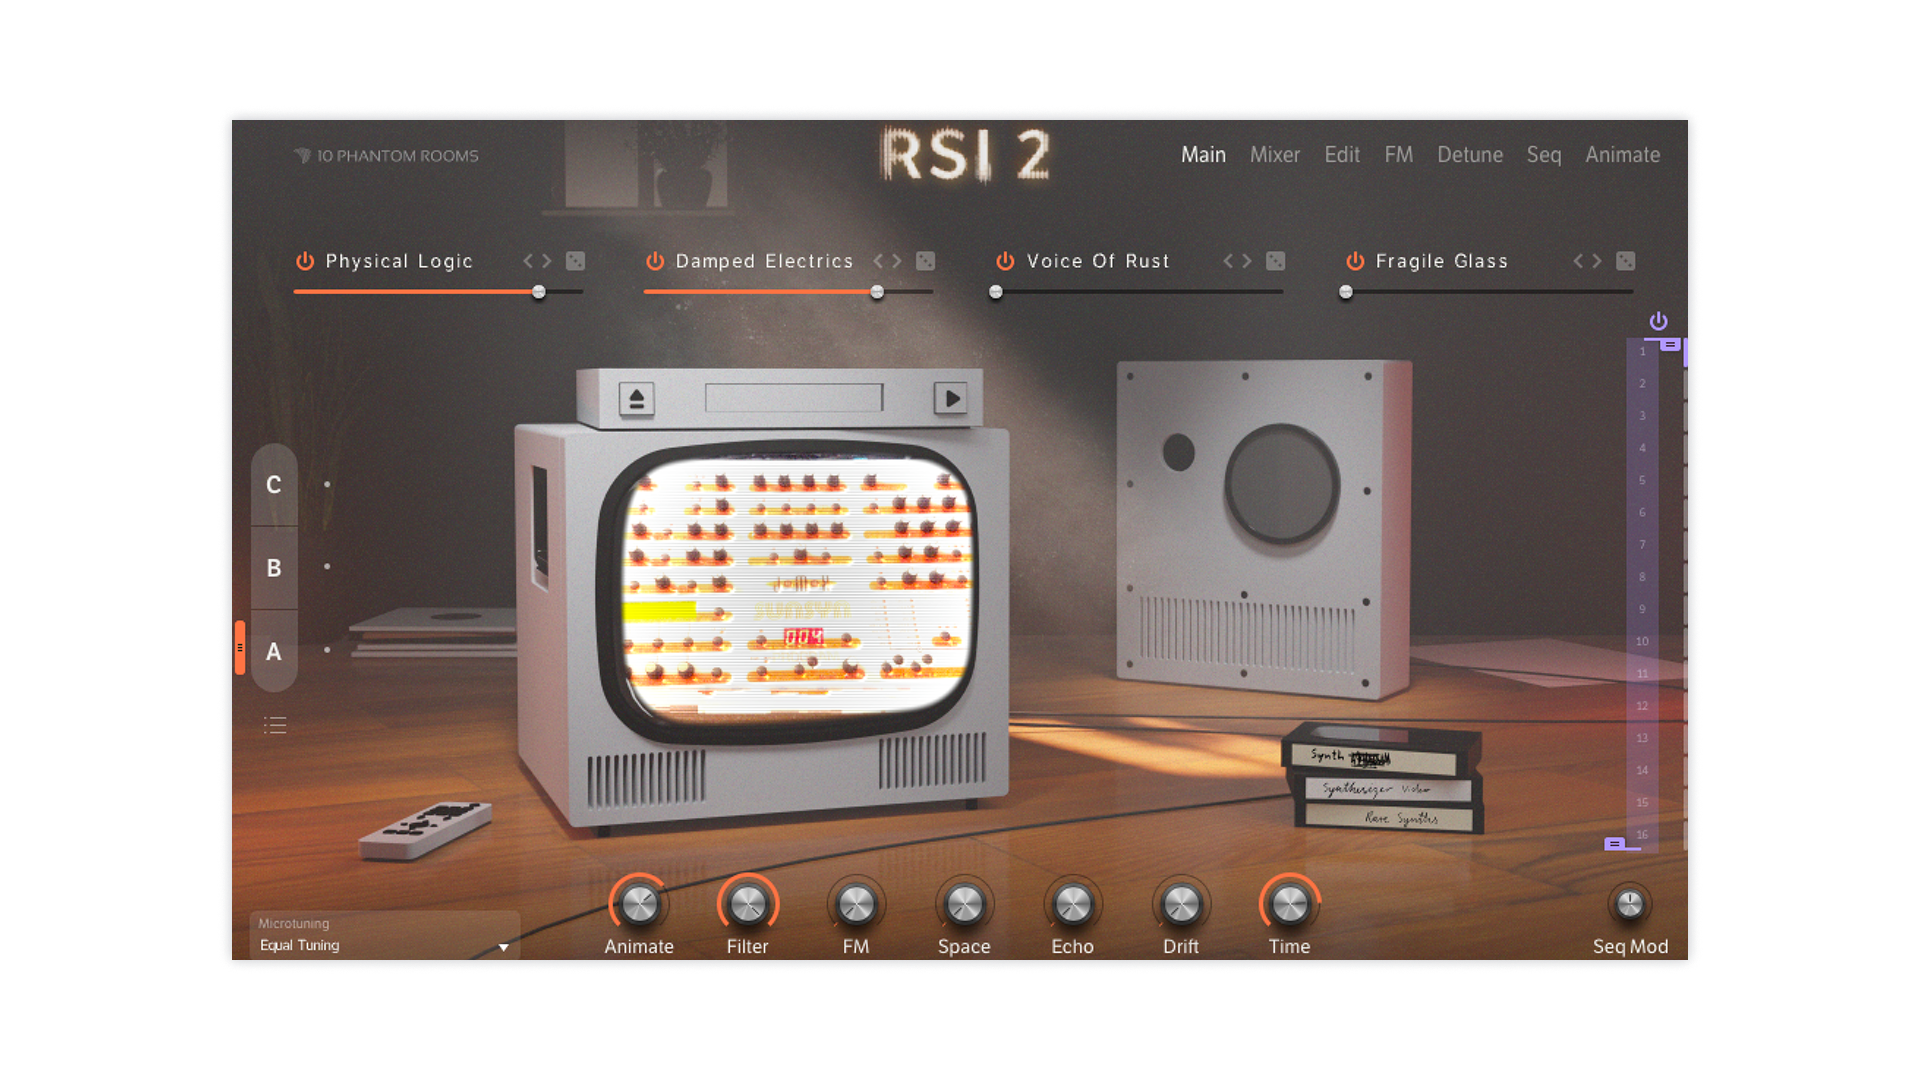Select the previous preset arrow for Voice Of Rust
1920x1080 pixels.
pos(1230,261)
